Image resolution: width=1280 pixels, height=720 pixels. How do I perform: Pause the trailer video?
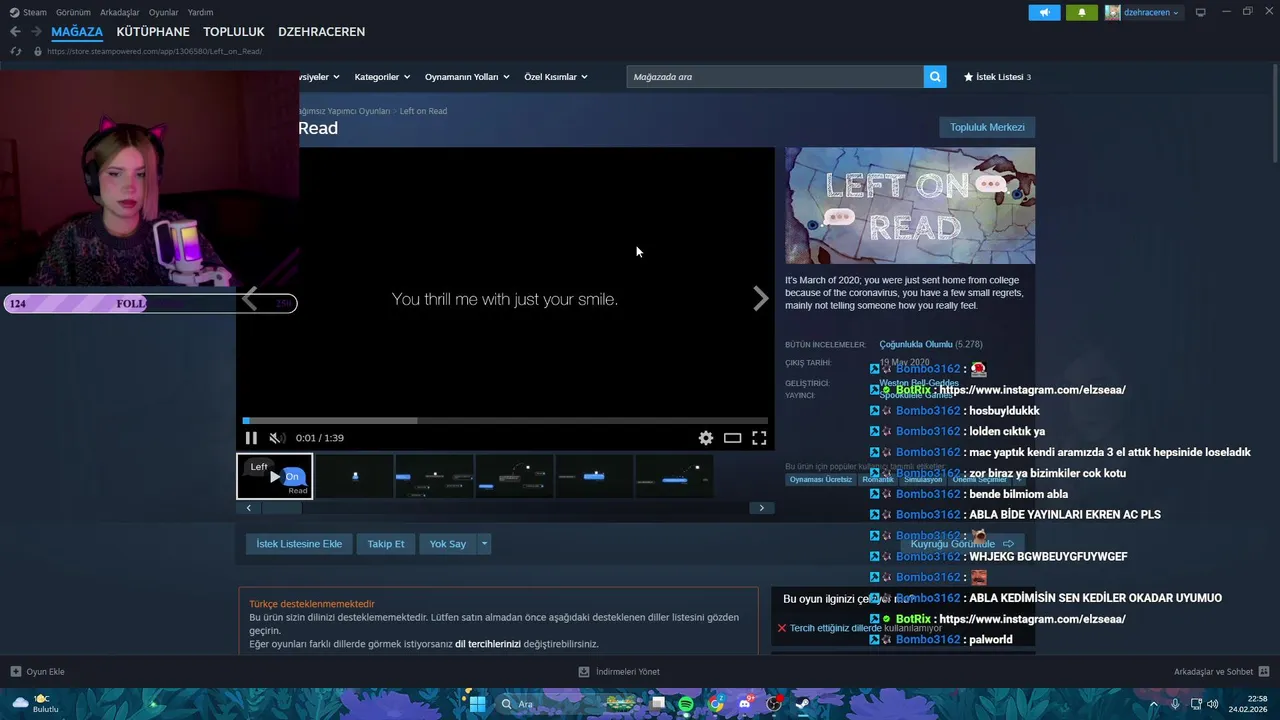click(251, 438)
